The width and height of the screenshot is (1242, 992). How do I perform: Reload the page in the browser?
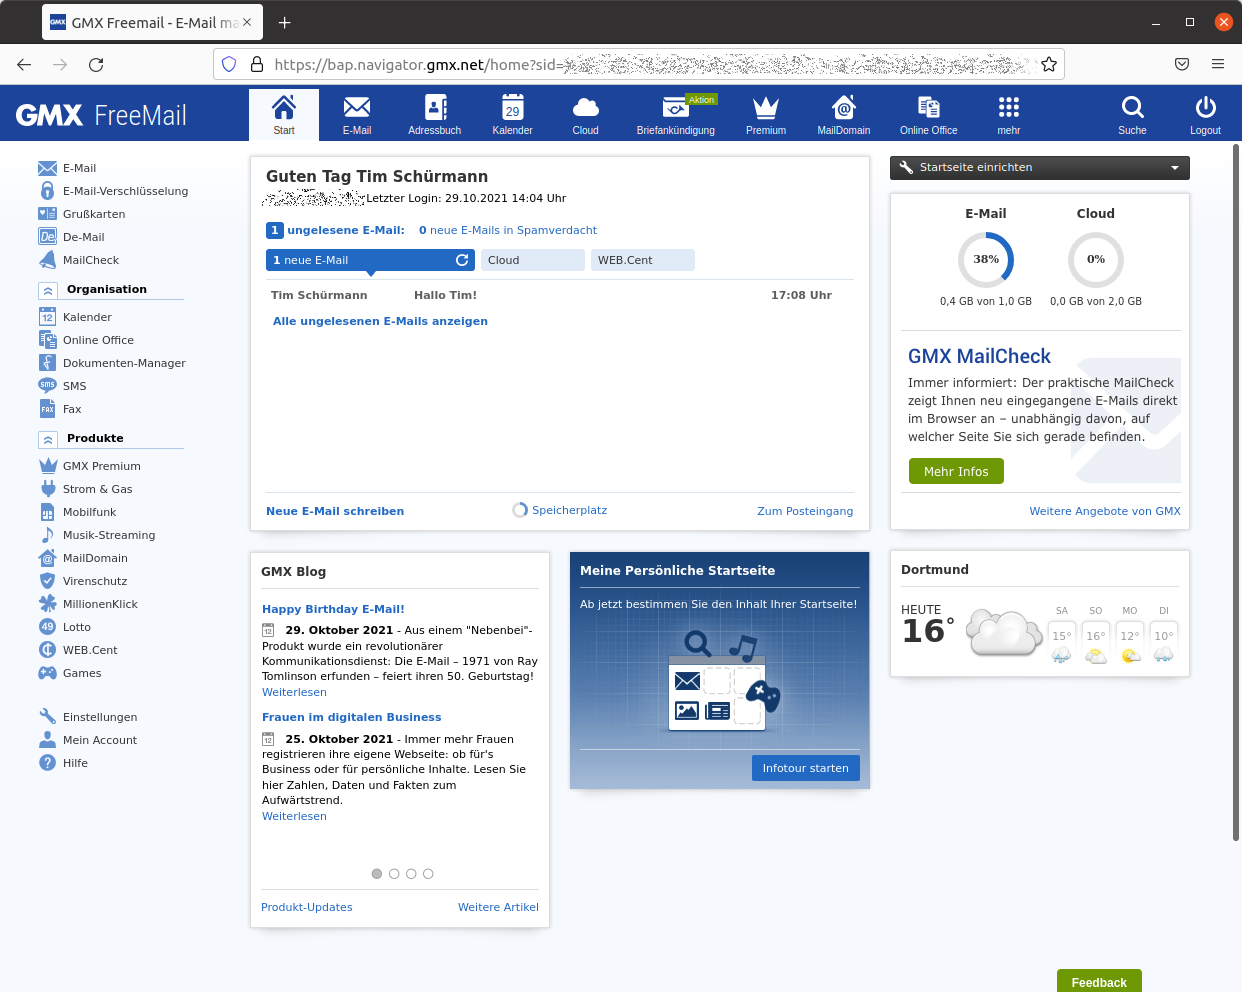[x=96, y=64]
